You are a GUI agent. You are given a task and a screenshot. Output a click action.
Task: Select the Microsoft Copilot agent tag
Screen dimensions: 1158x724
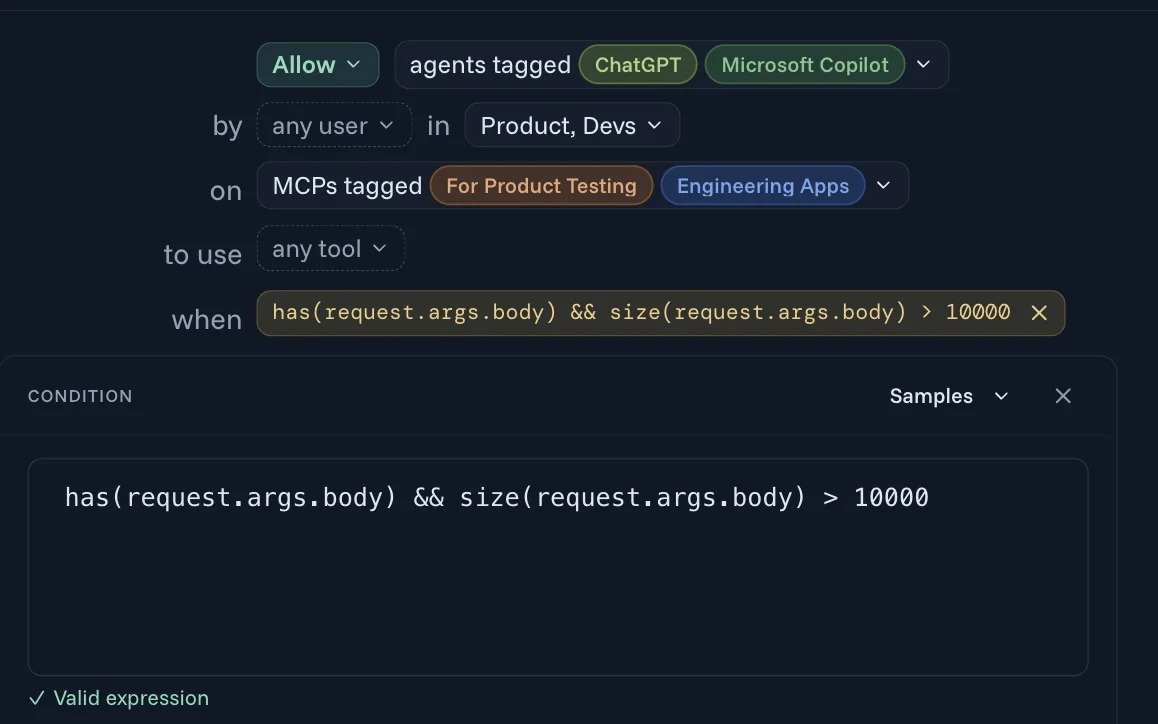(x=804, y=65)
